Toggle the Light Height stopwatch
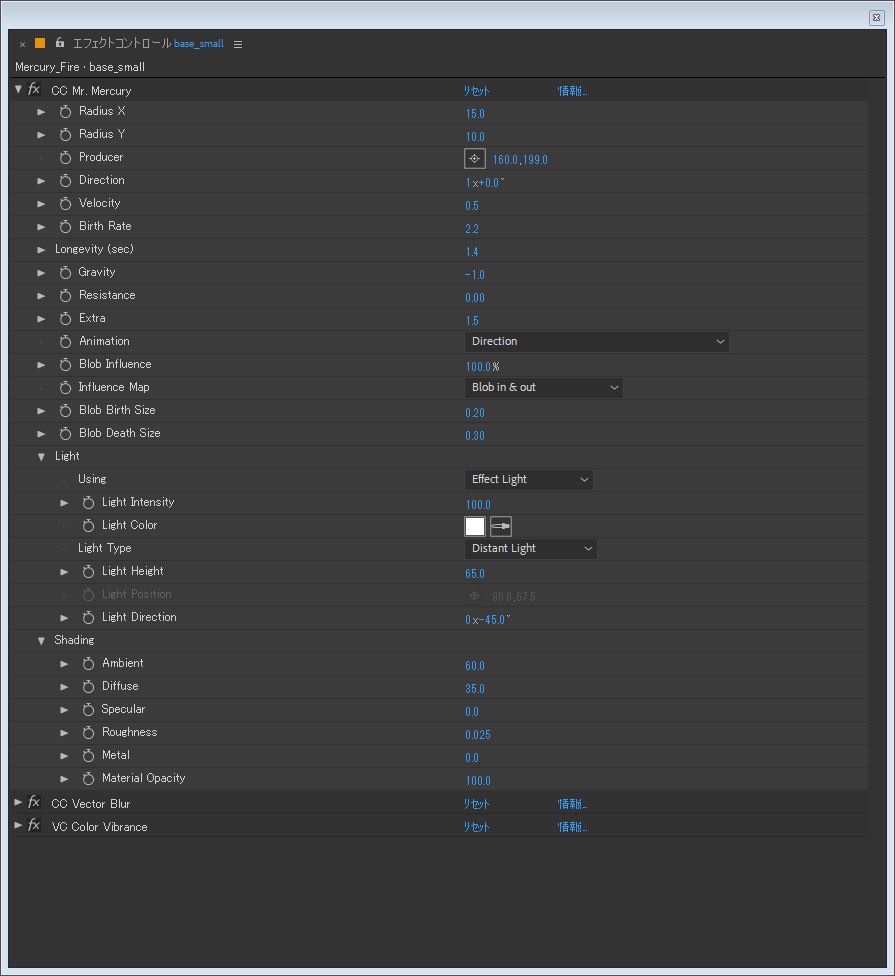895x976 pixels. point(88,572)
